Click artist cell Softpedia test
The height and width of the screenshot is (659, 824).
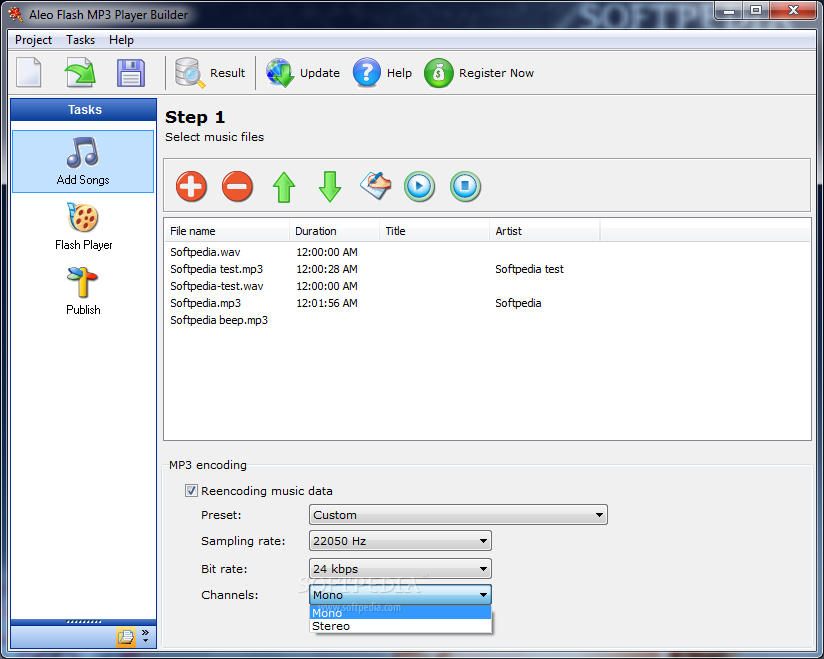(529, 269)
